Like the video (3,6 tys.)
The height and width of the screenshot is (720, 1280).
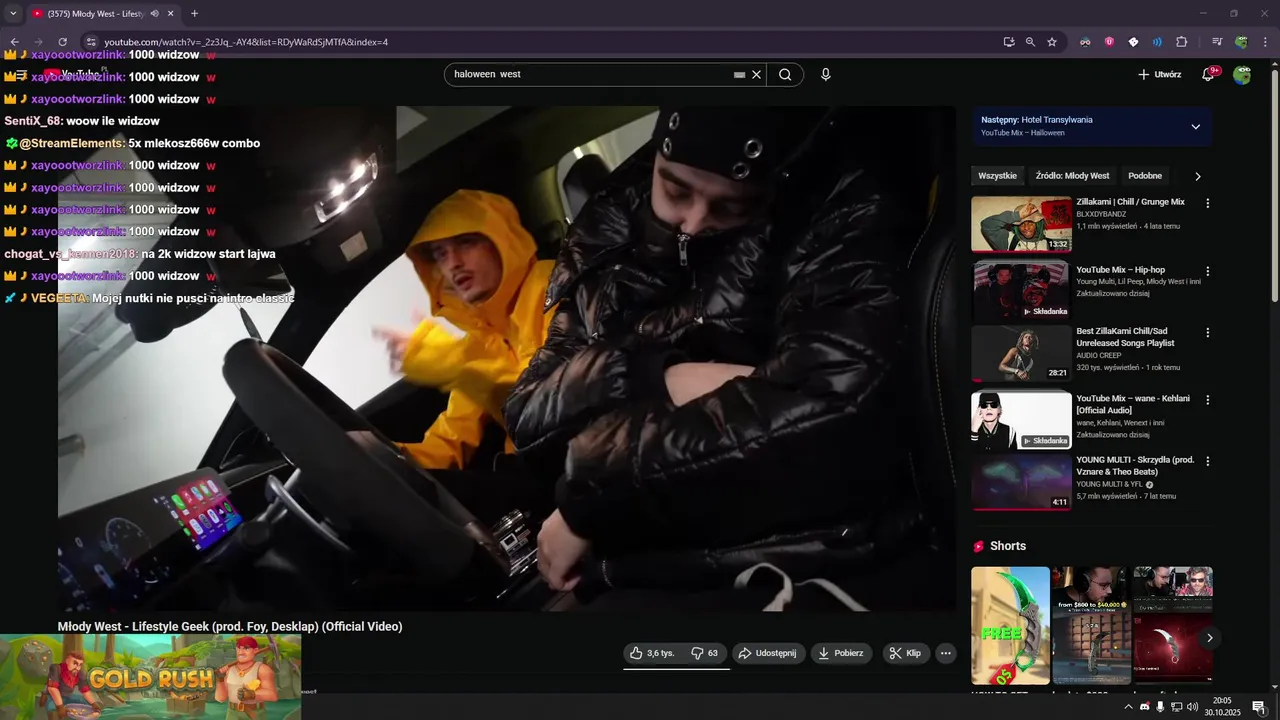[x=651, y=653]
